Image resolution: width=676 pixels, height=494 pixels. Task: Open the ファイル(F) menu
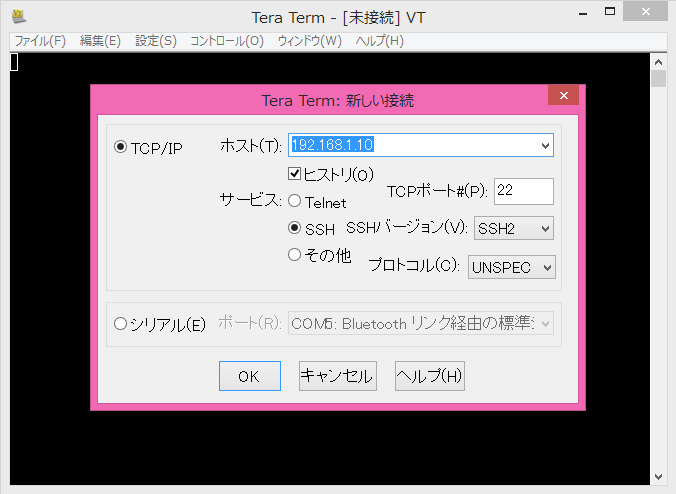(x=39, y=41)
